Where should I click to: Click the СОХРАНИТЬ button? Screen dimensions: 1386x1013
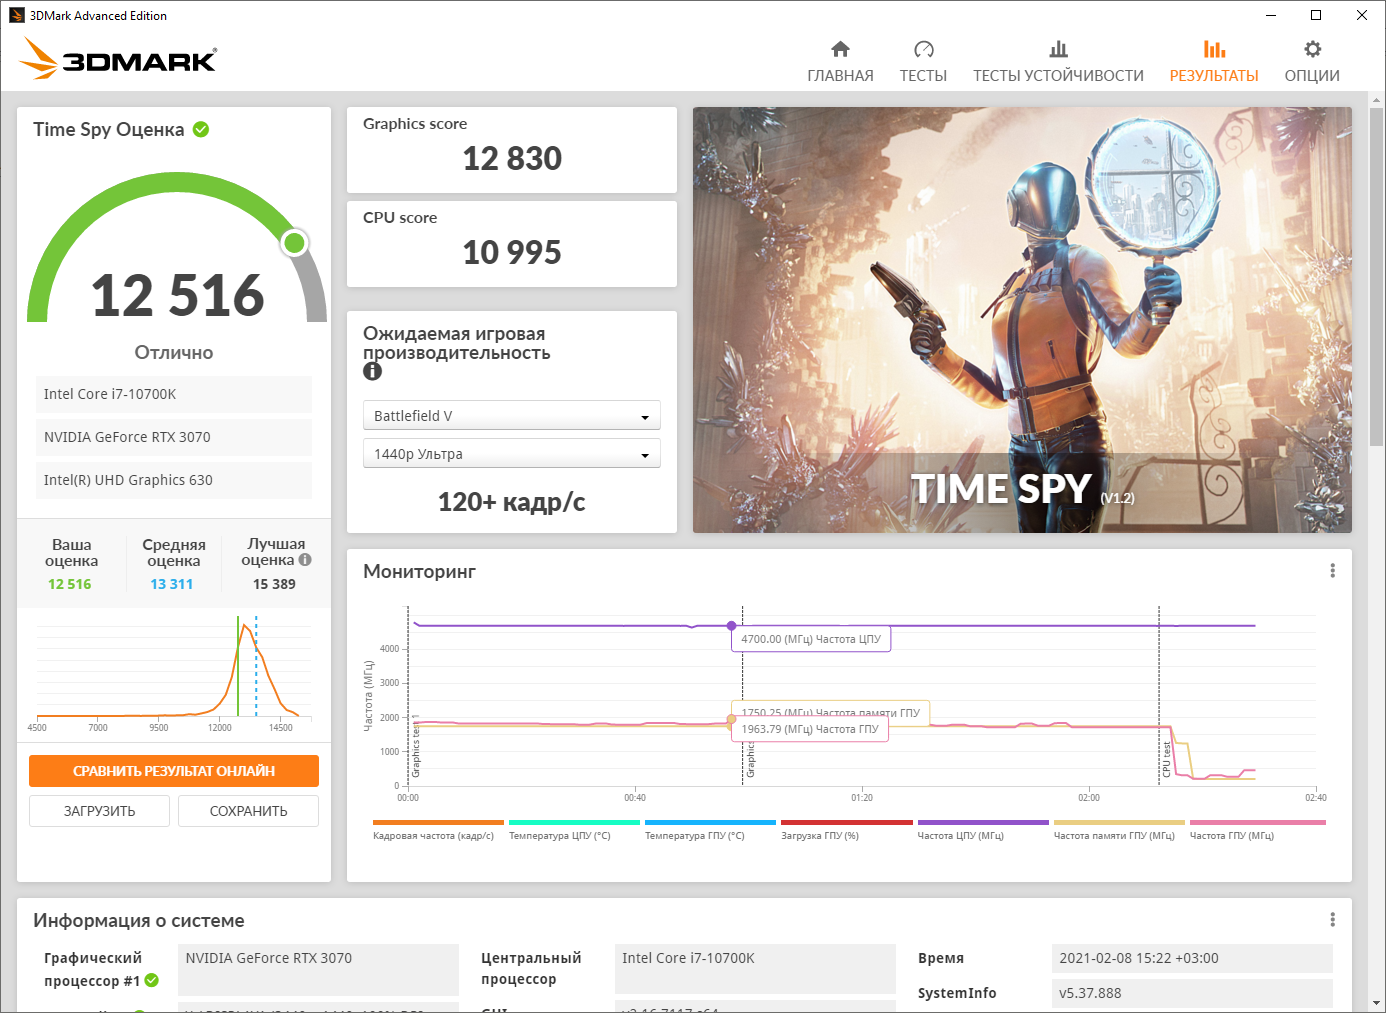coord(248,811)
